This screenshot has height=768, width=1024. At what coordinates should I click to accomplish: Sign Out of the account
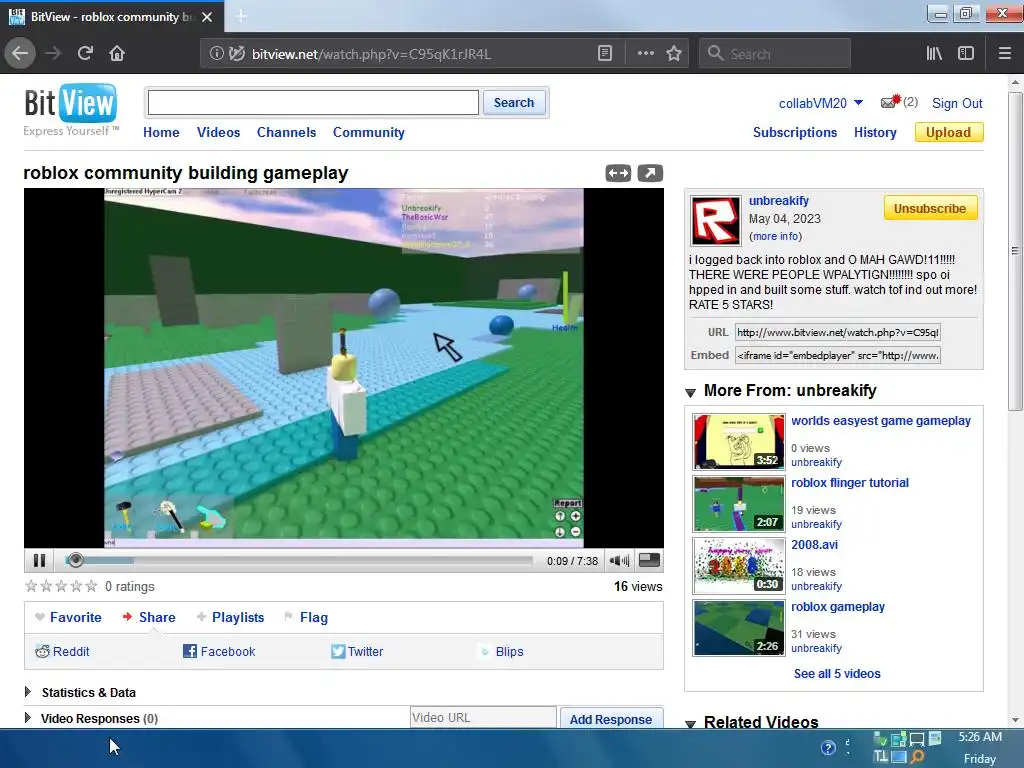957,103
